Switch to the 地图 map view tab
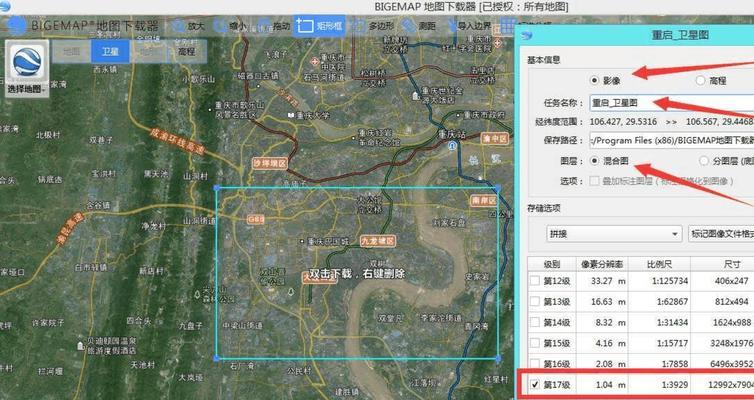Screen dimensions: 754x400 click(71, 51)
